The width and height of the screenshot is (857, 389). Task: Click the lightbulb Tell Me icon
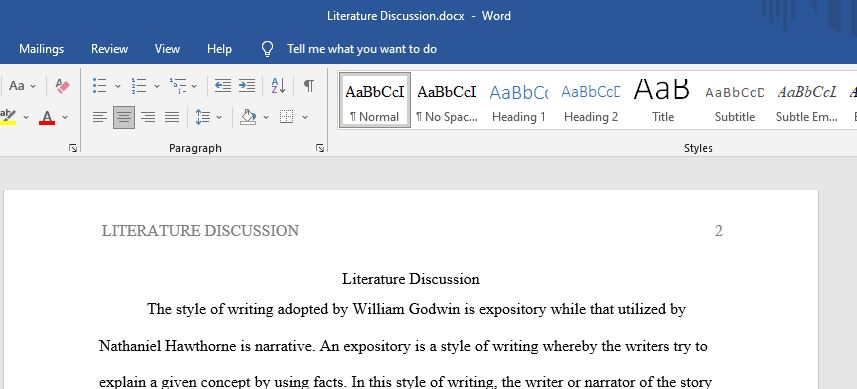click(267, 49)
